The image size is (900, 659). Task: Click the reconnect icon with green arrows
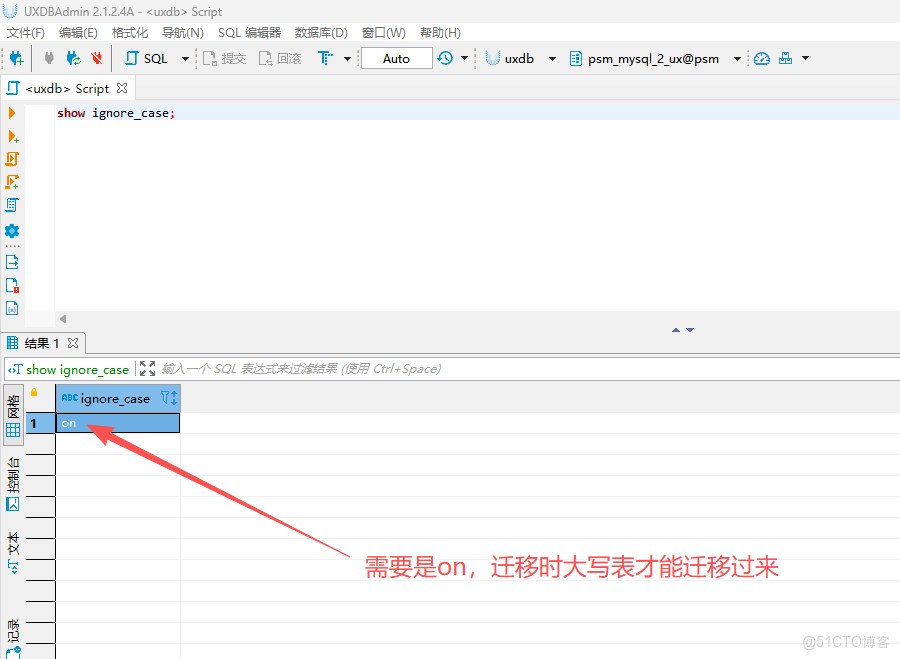(73, 58)
